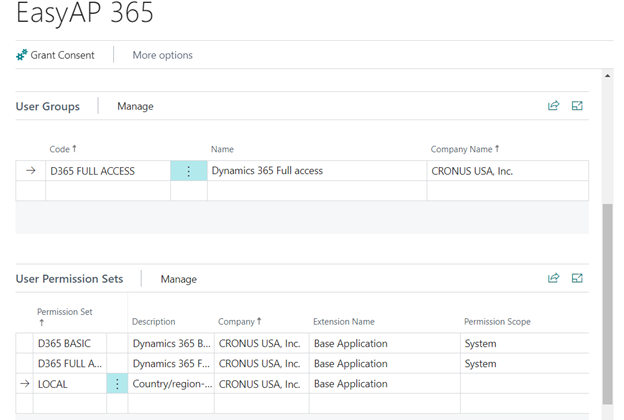Click the User Groups section heading
624x420 pixels.
coord(48,106)
